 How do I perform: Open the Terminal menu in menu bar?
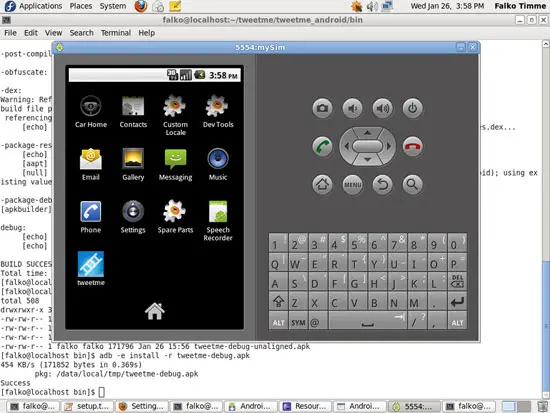(x=116, y=33)
